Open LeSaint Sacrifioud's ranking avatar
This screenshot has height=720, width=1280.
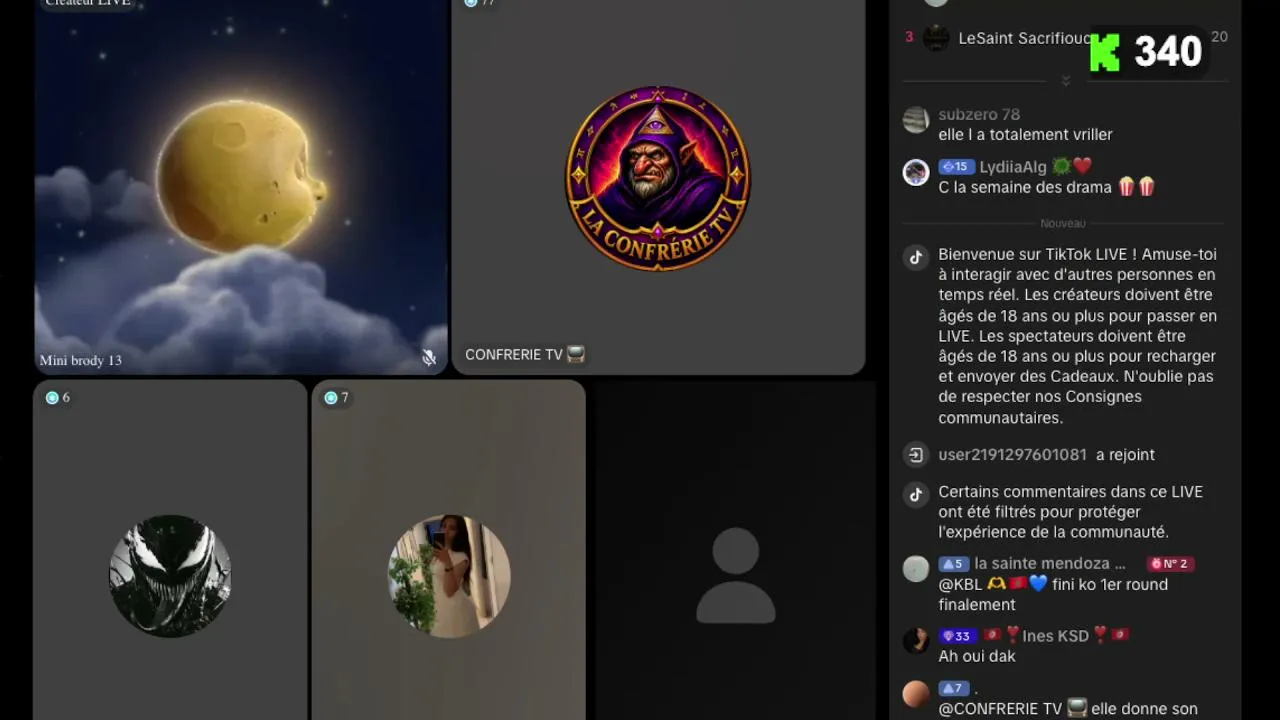tap(936, 38)
